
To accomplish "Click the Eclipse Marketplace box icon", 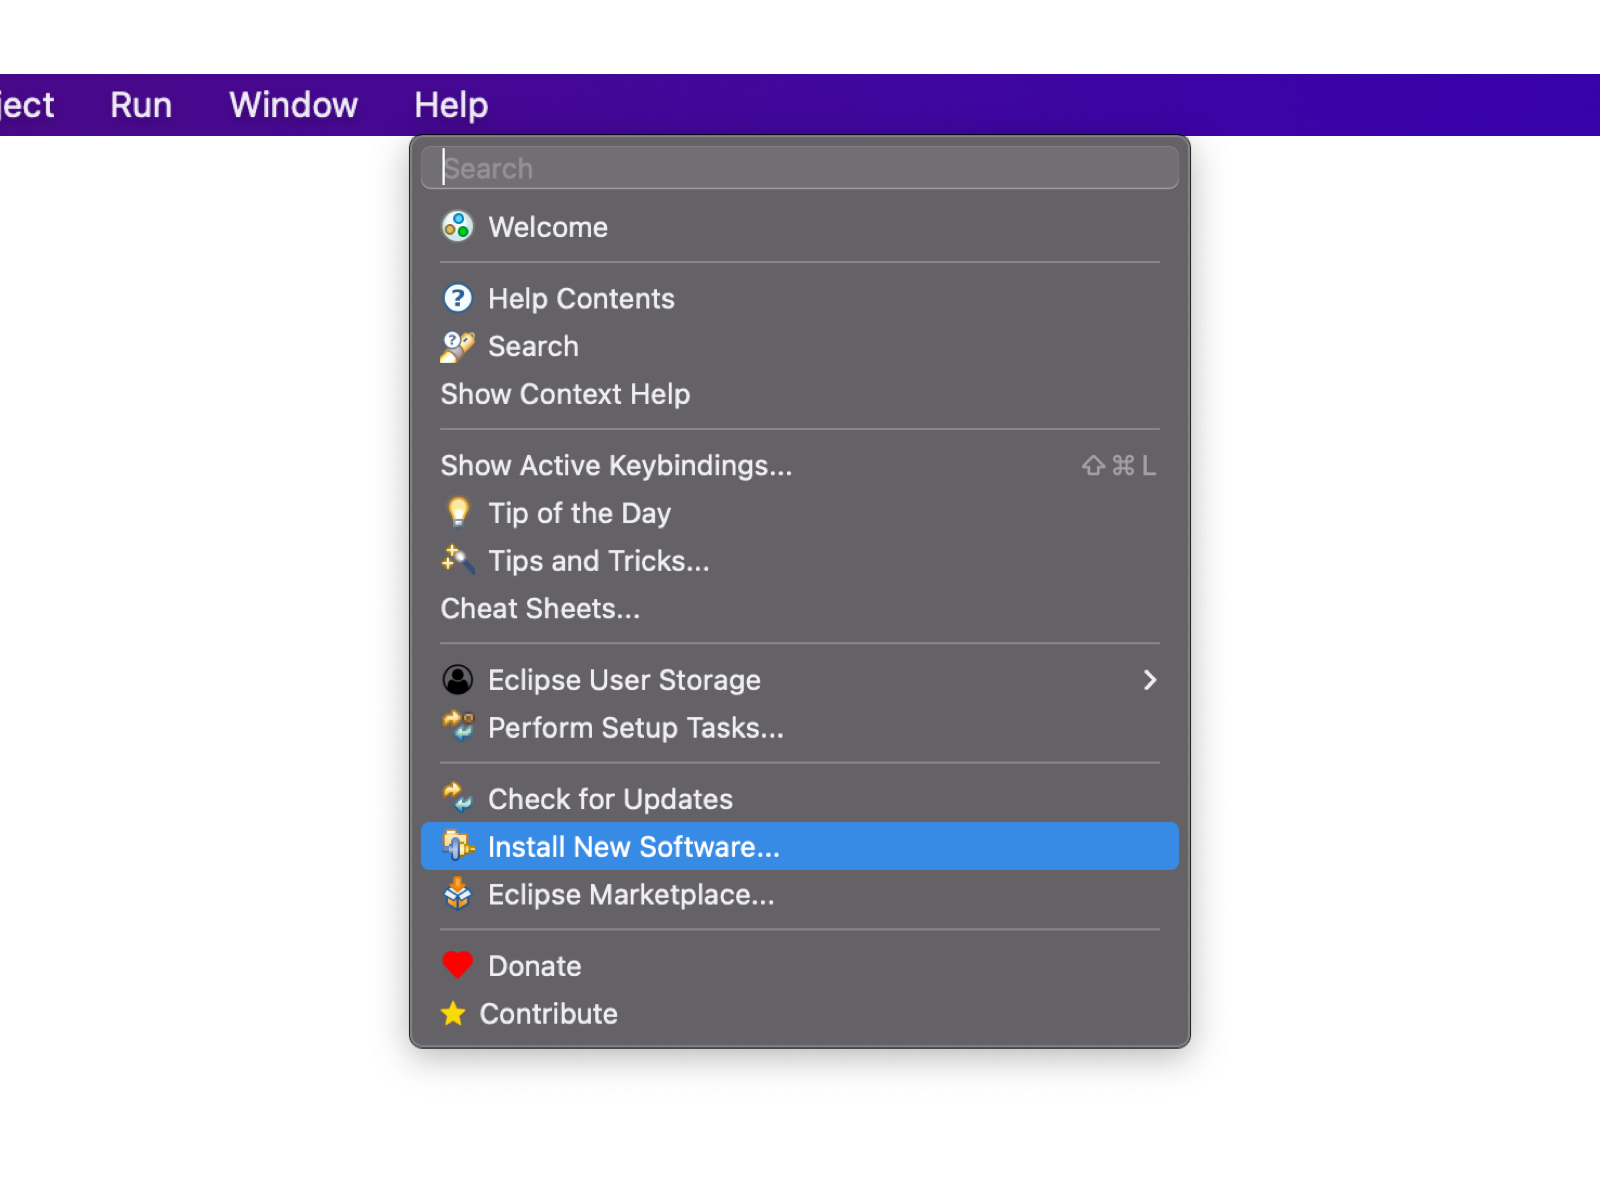I will coord(458,894).
